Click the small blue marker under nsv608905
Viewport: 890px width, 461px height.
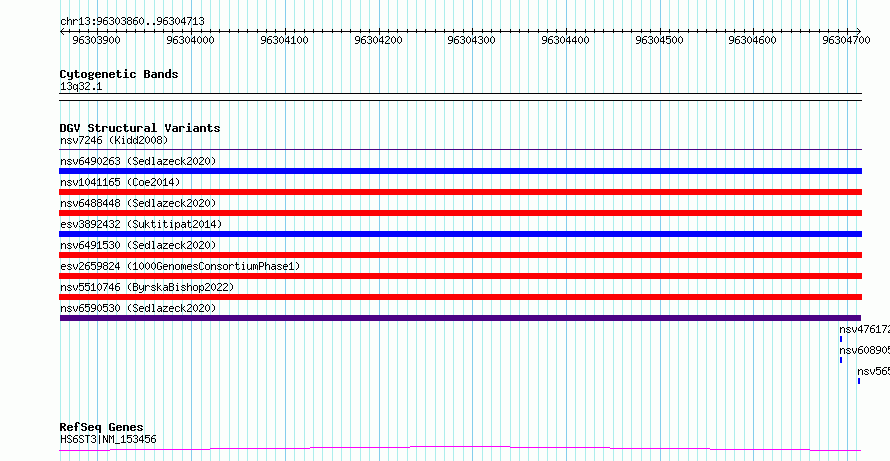[x=841, y=360]
